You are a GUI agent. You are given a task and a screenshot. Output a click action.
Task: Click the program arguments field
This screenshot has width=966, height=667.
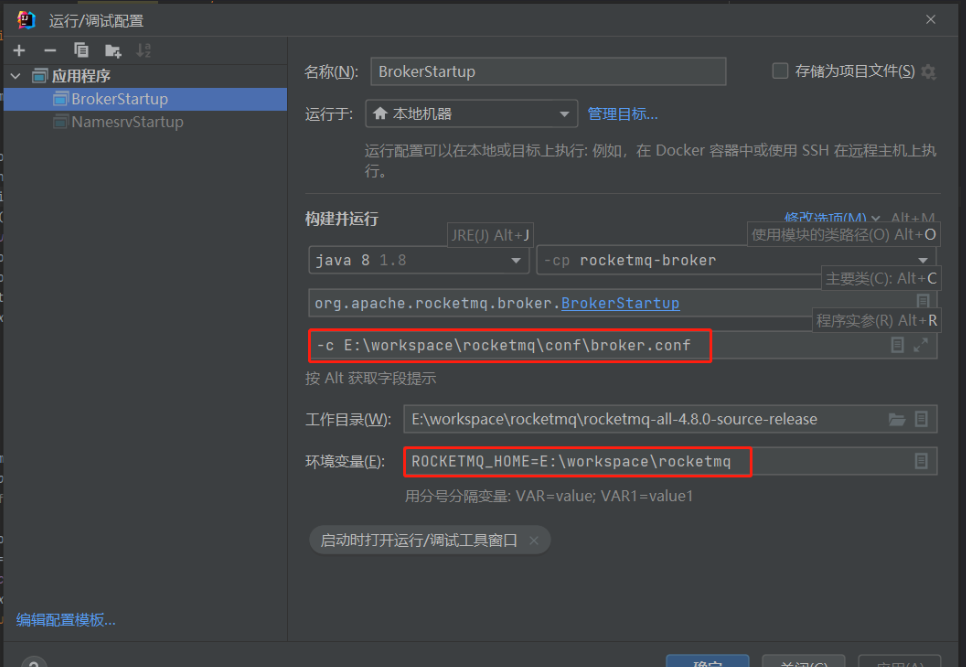[x=622, y=346]
